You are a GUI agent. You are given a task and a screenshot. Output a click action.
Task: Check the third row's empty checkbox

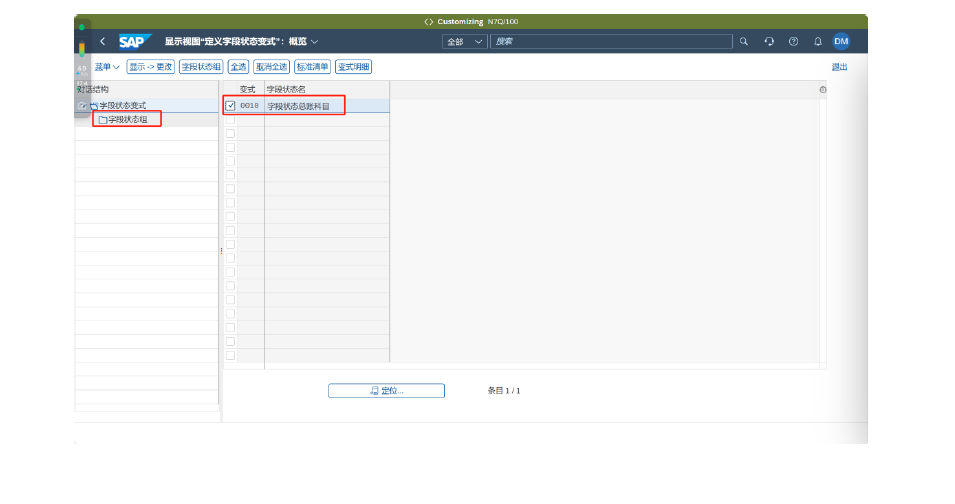(x=230, y=133)
